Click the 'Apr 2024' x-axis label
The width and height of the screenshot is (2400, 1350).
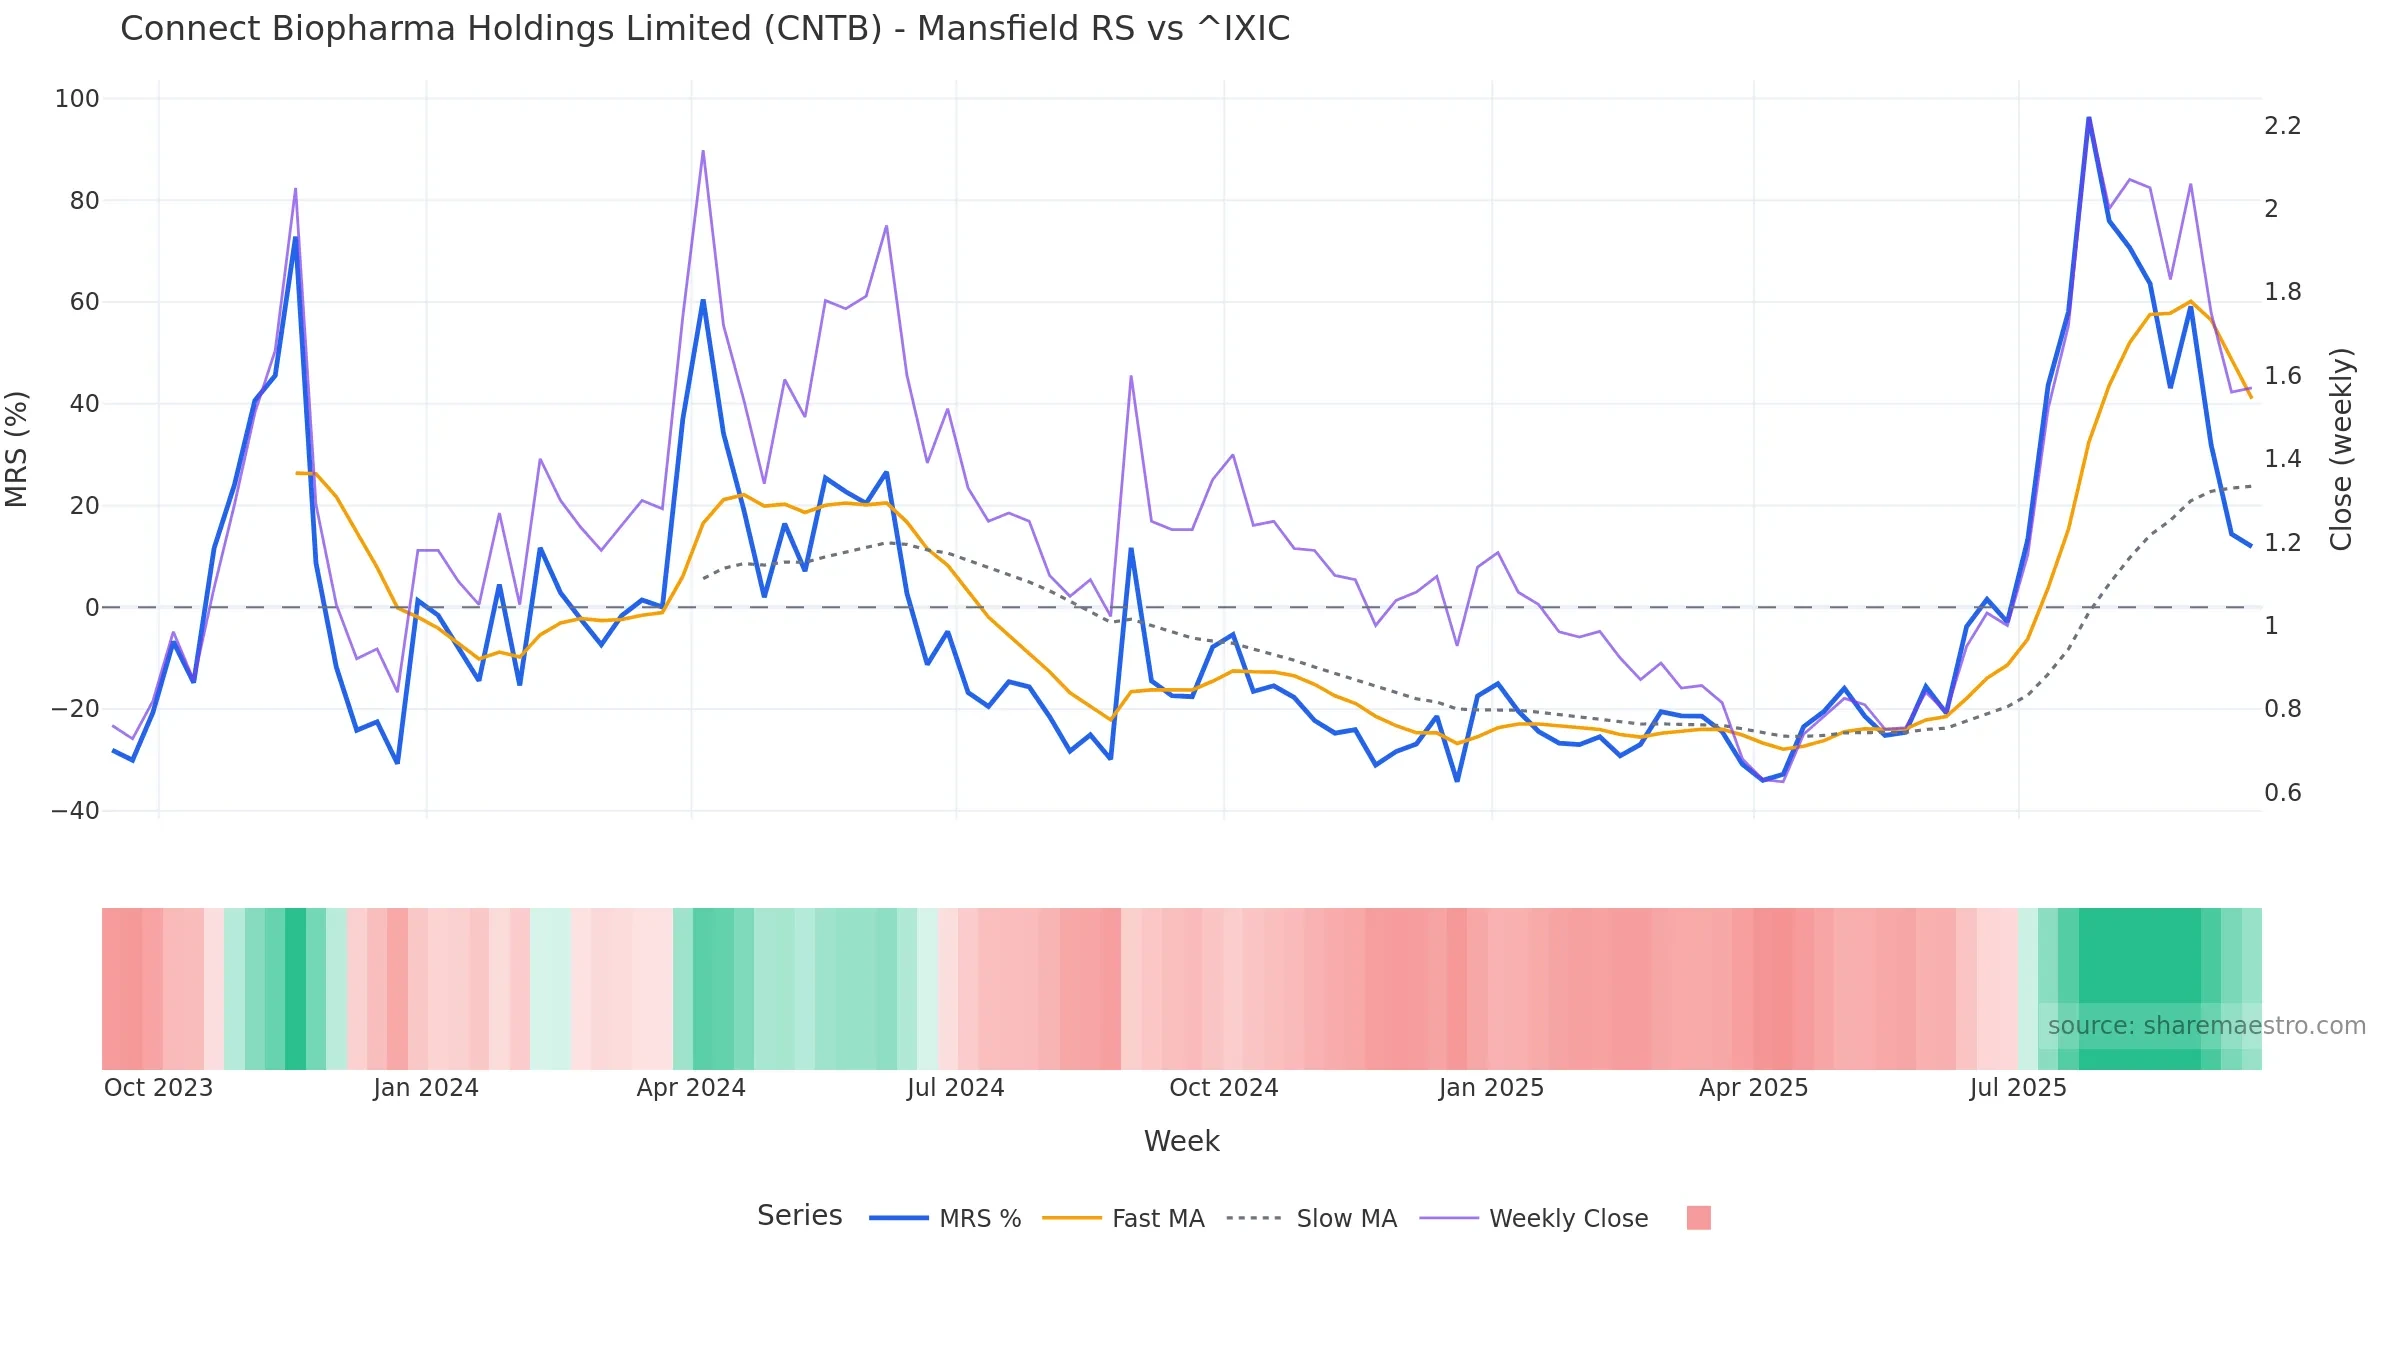(691, 1088)
